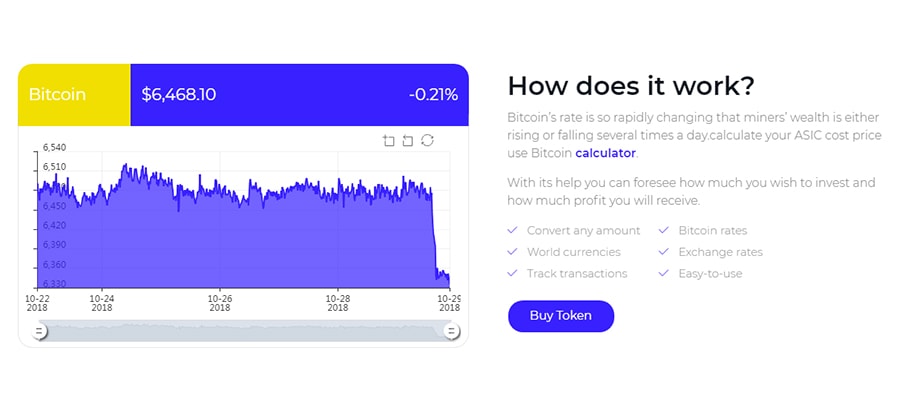Click the right handle of range slider
Screen dimensions: 900x402
(451, 331)
